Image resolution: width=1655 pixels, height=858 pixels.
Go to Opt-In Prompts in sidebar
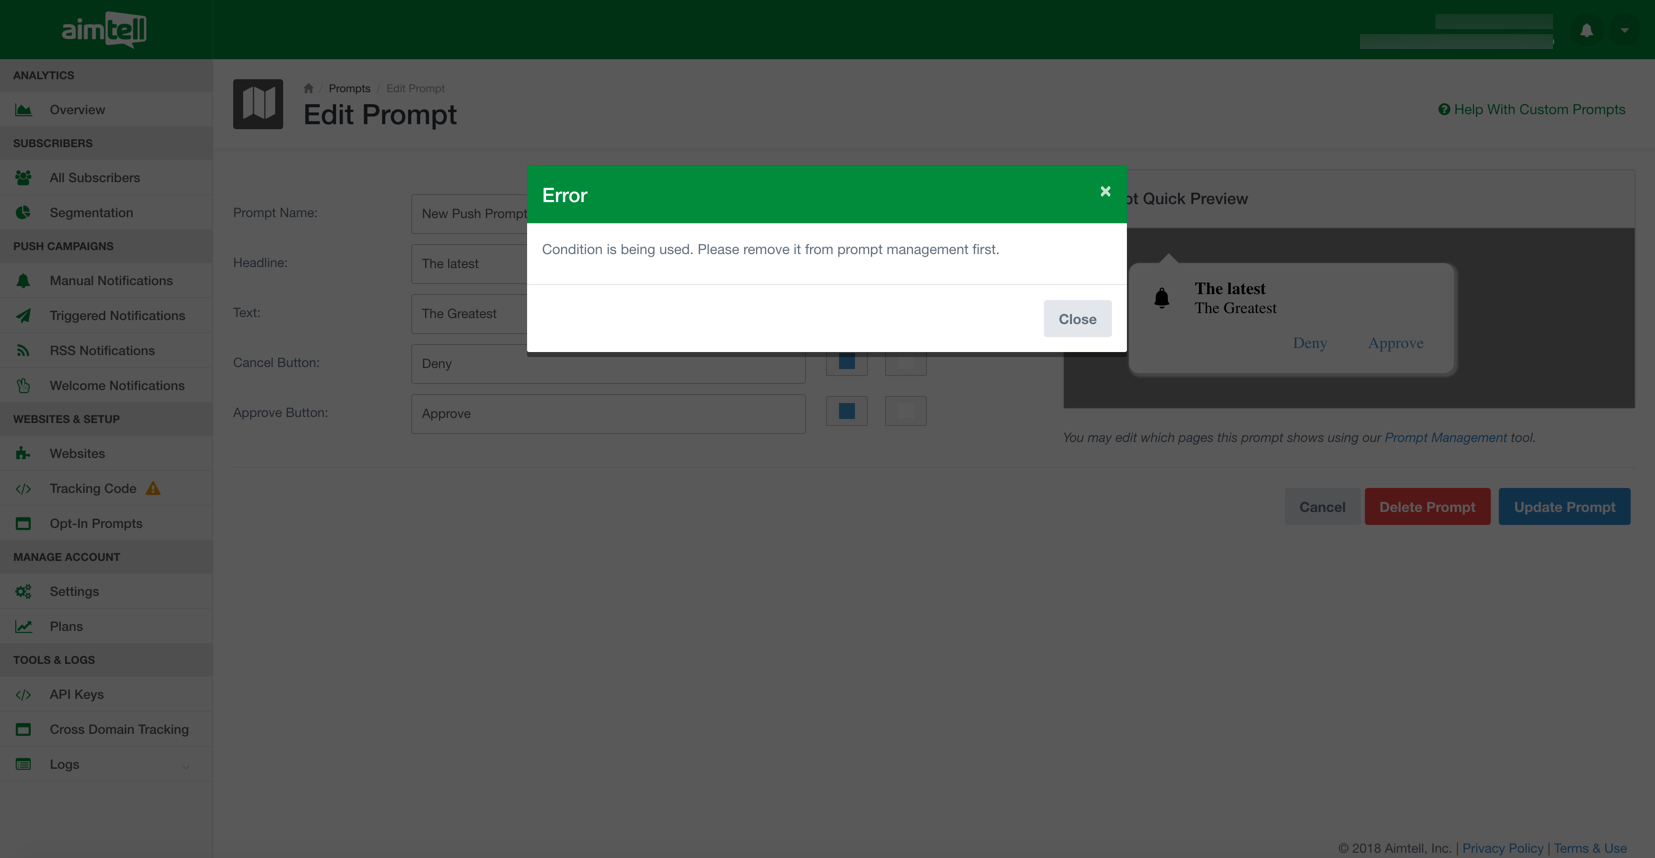point(96,524)
